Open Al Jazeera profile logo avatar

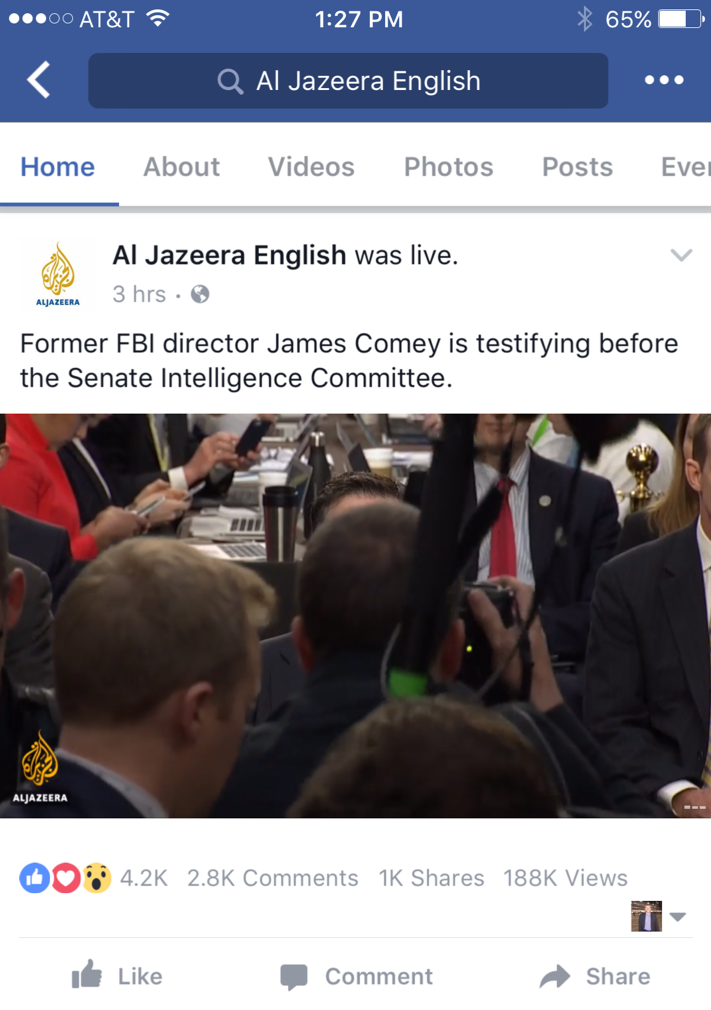pos(57,274)
